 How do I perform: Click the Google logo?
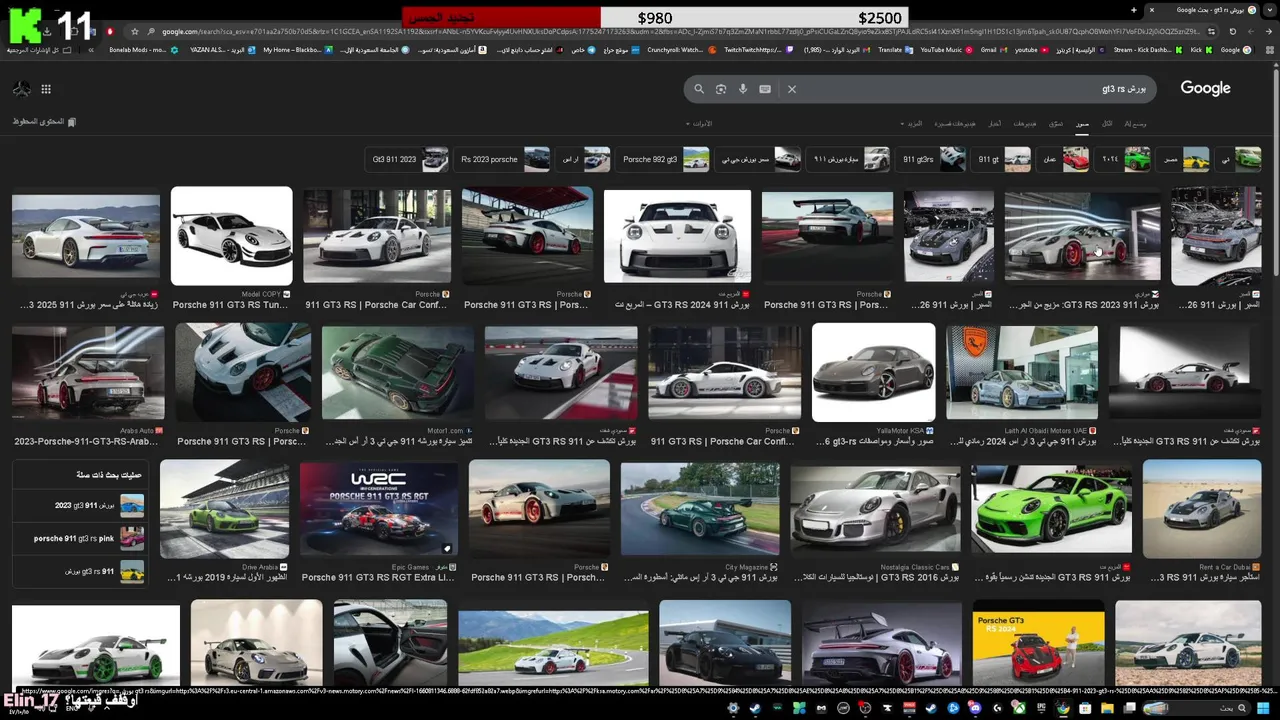pos(1205,88)
